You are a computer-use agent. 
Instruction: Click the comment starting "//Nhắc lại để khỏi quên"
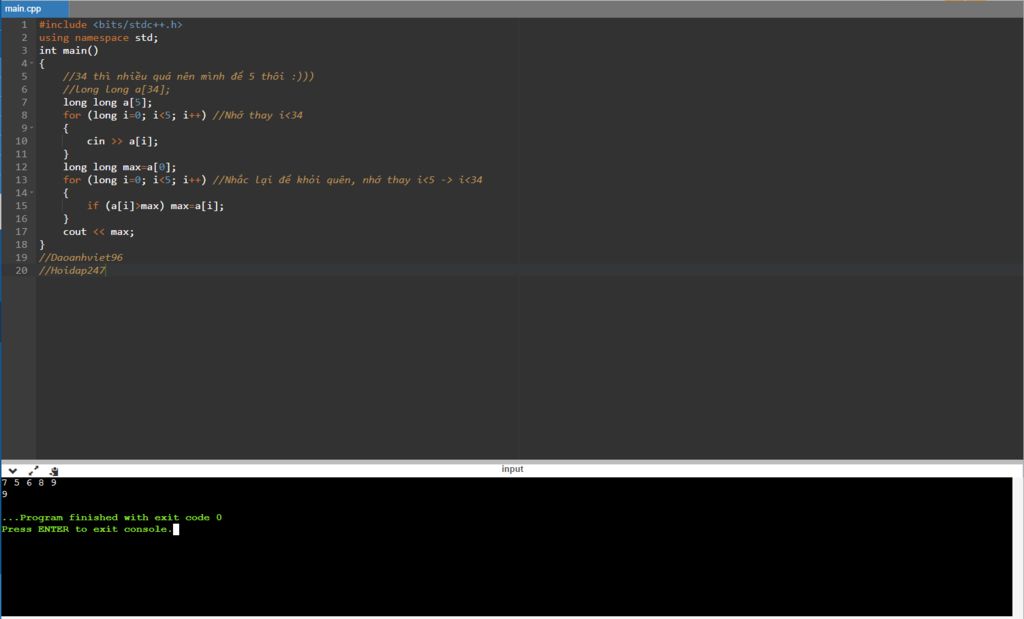pyautogui.click(x=347, y=180)
